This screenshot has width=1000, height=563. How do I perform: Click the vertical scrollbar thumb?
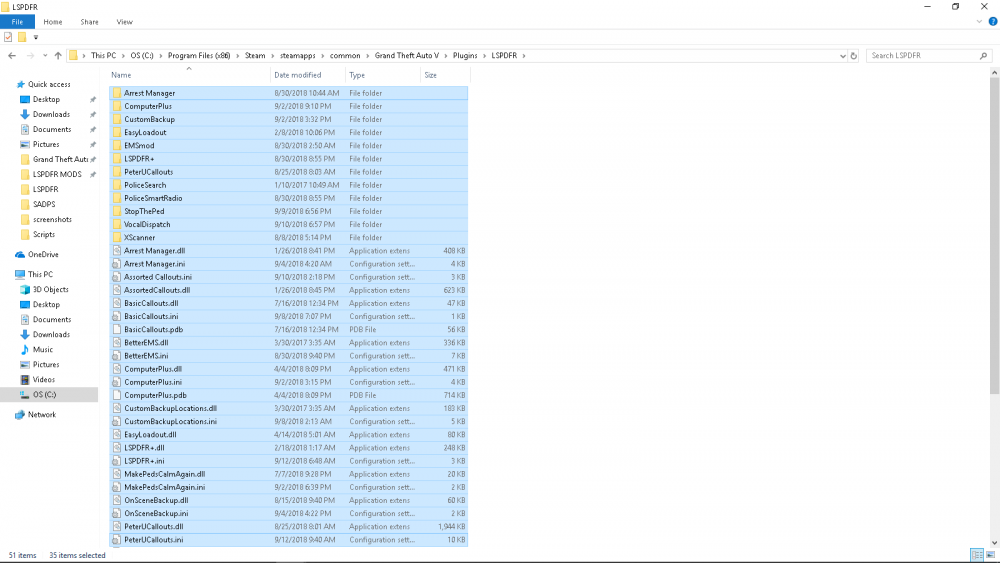pos(994,236)
